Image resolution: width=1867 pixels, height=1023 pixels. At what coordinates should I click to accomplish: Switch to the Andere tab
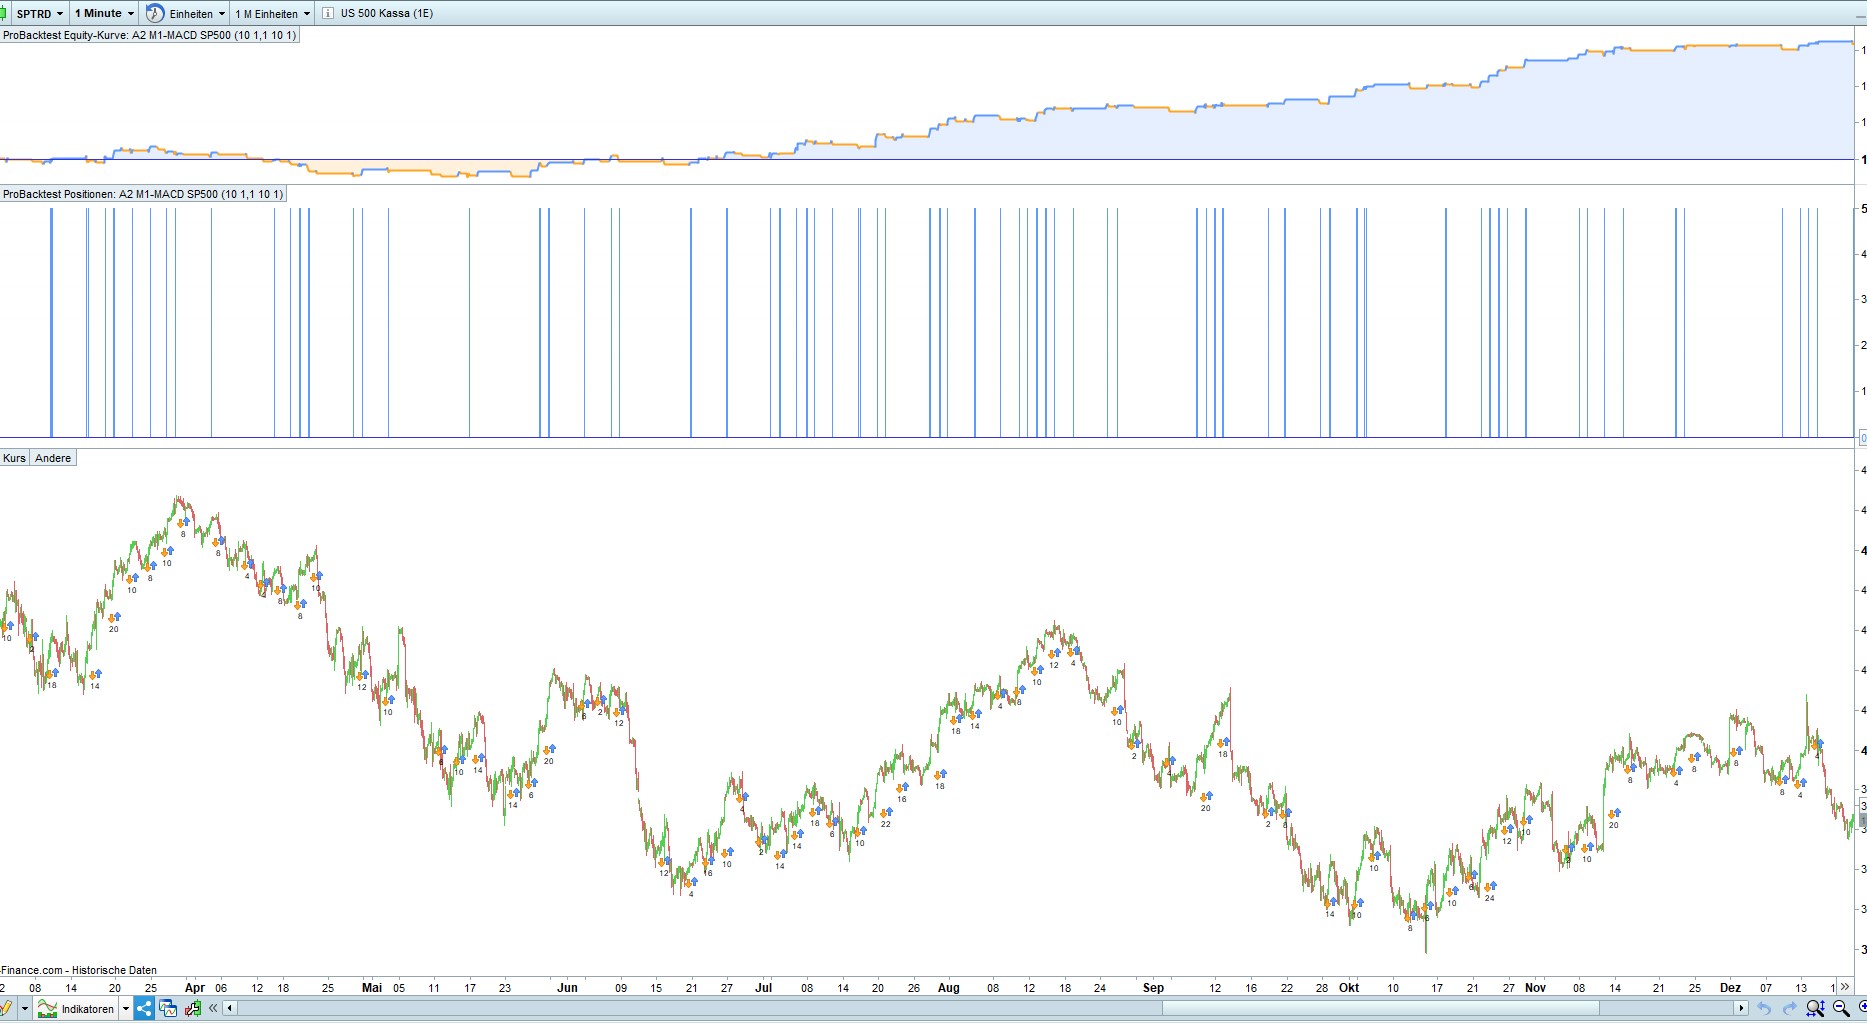[x=53, y=458]
